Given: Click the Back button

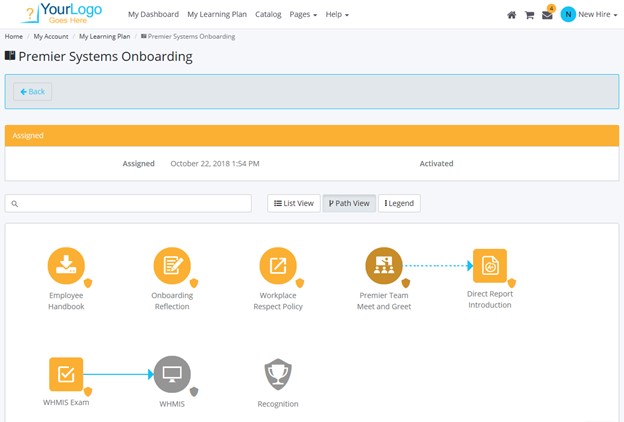Looking at the screenshot, I should (33, 91).
